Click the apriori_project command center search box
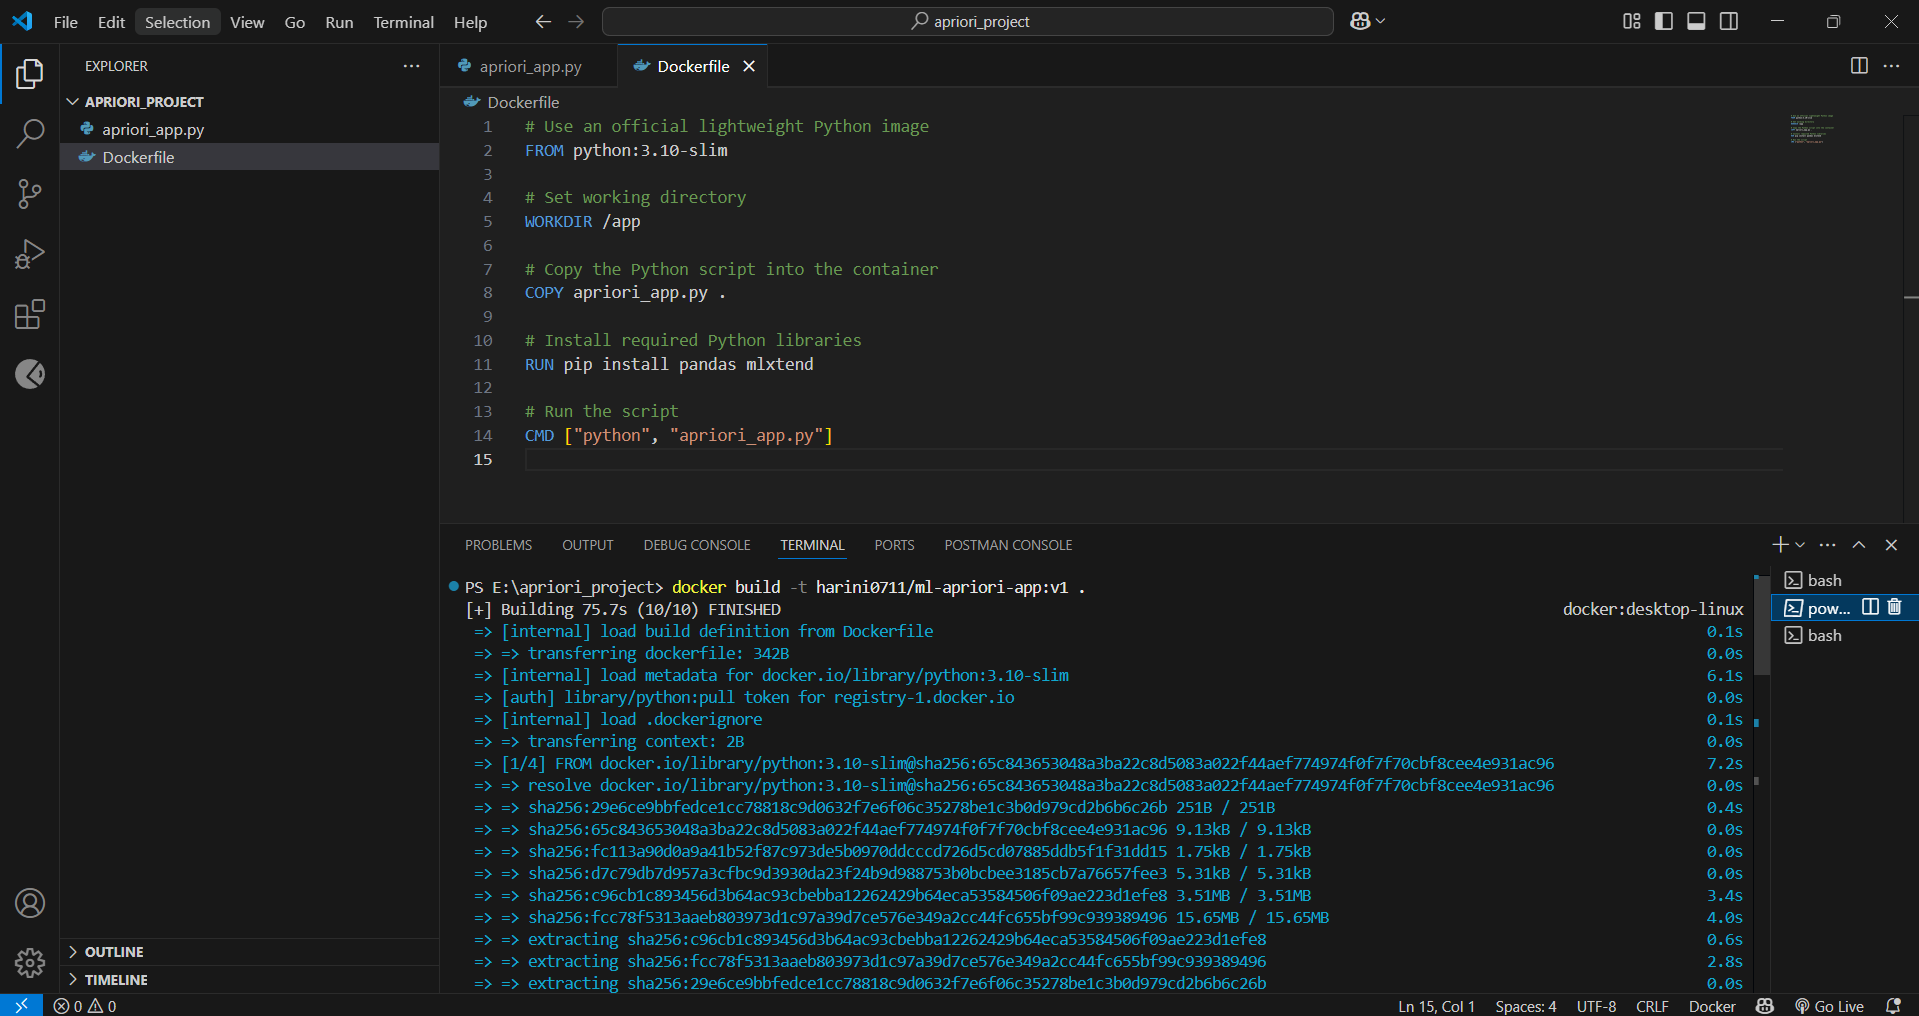 pos(968,21)
